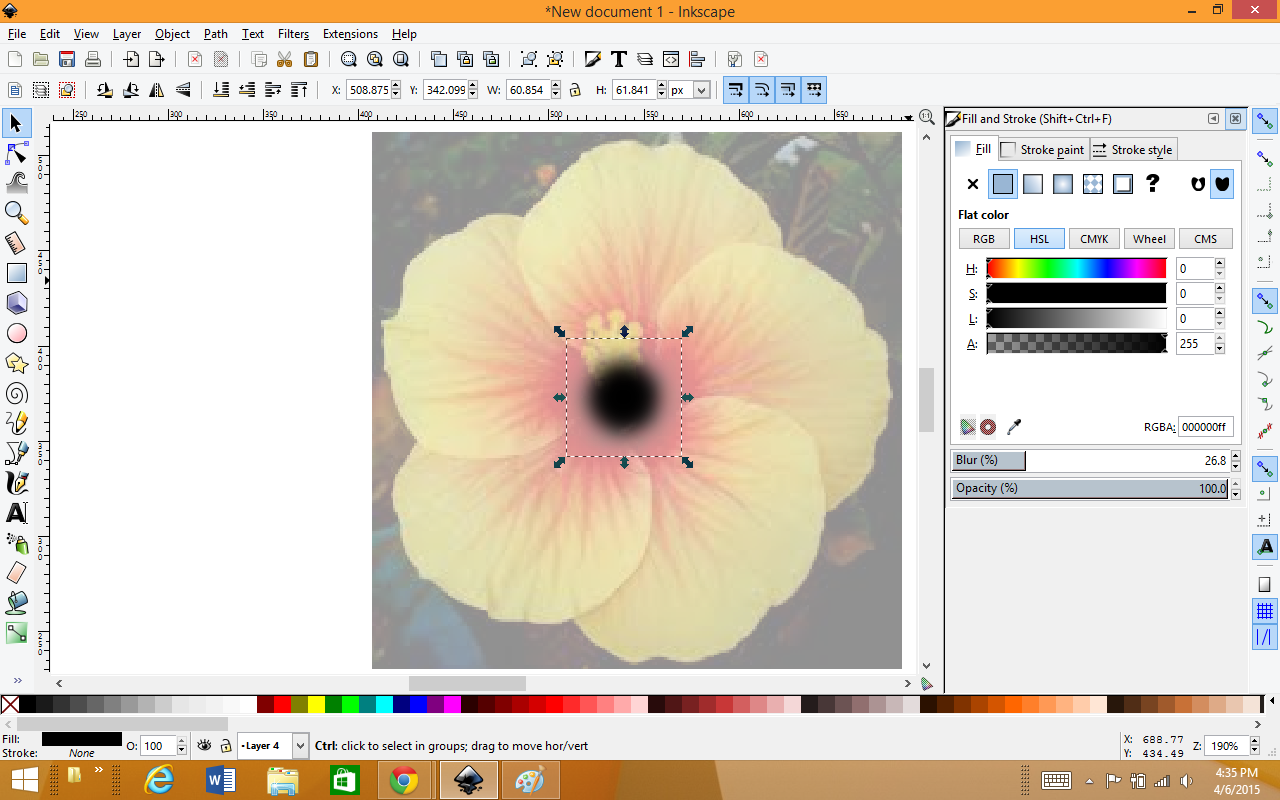
Task: Select the Star and polygon tool
Action: click(x=17, y=363)
